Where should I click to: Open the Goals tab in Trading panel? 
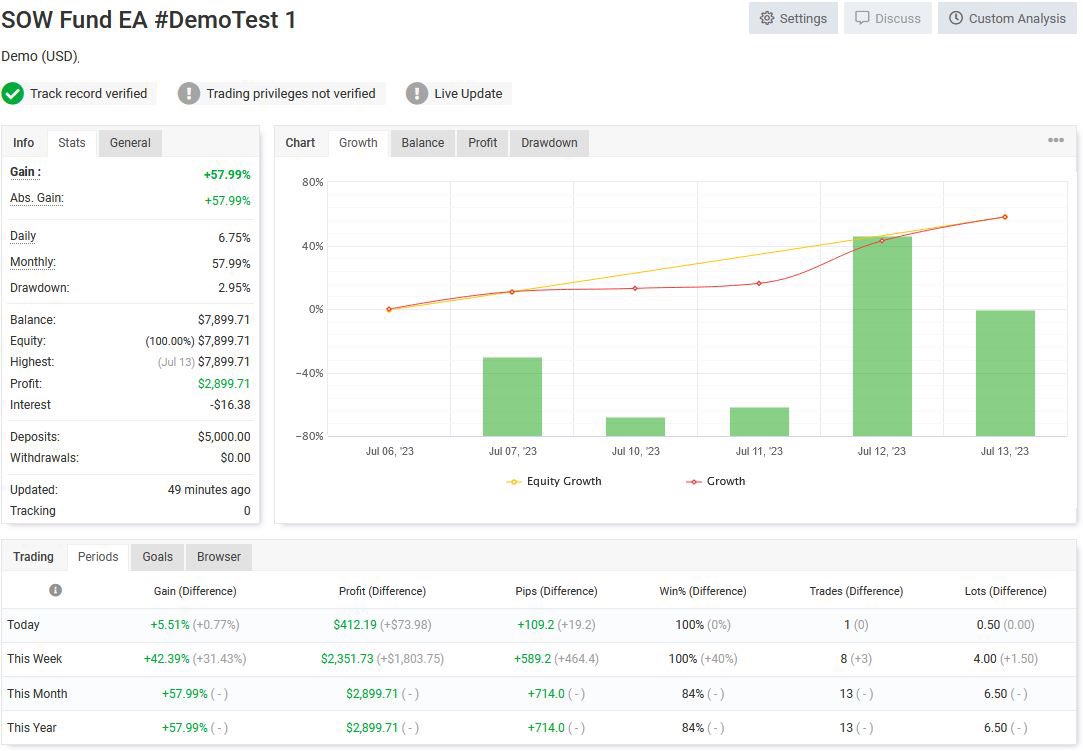tap(157, 557)
